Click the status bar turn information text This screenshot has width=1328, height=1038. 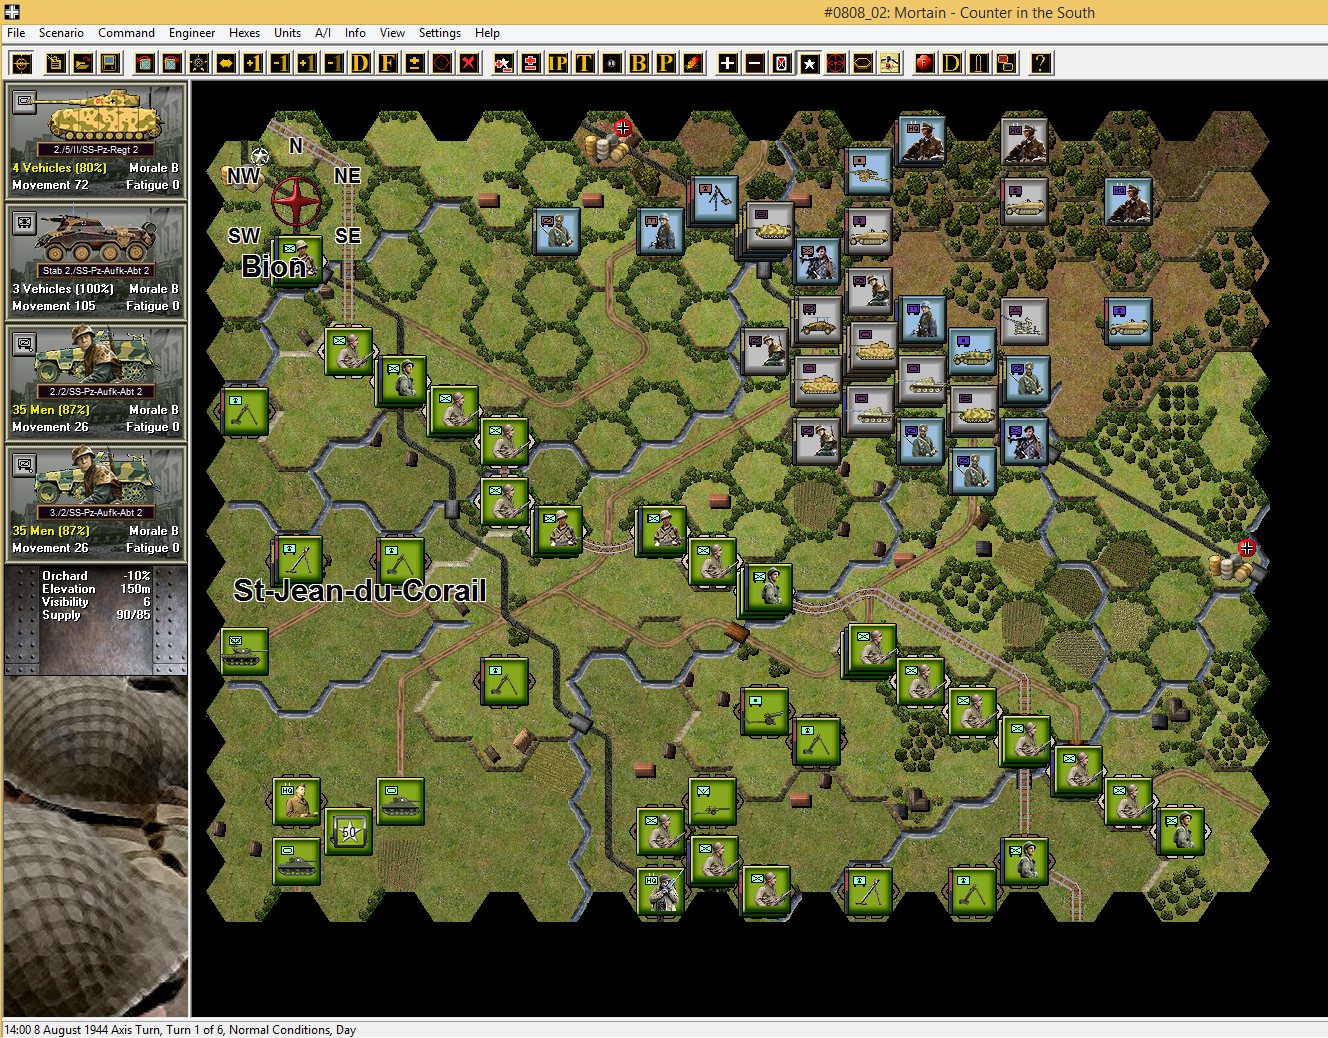180,1030
